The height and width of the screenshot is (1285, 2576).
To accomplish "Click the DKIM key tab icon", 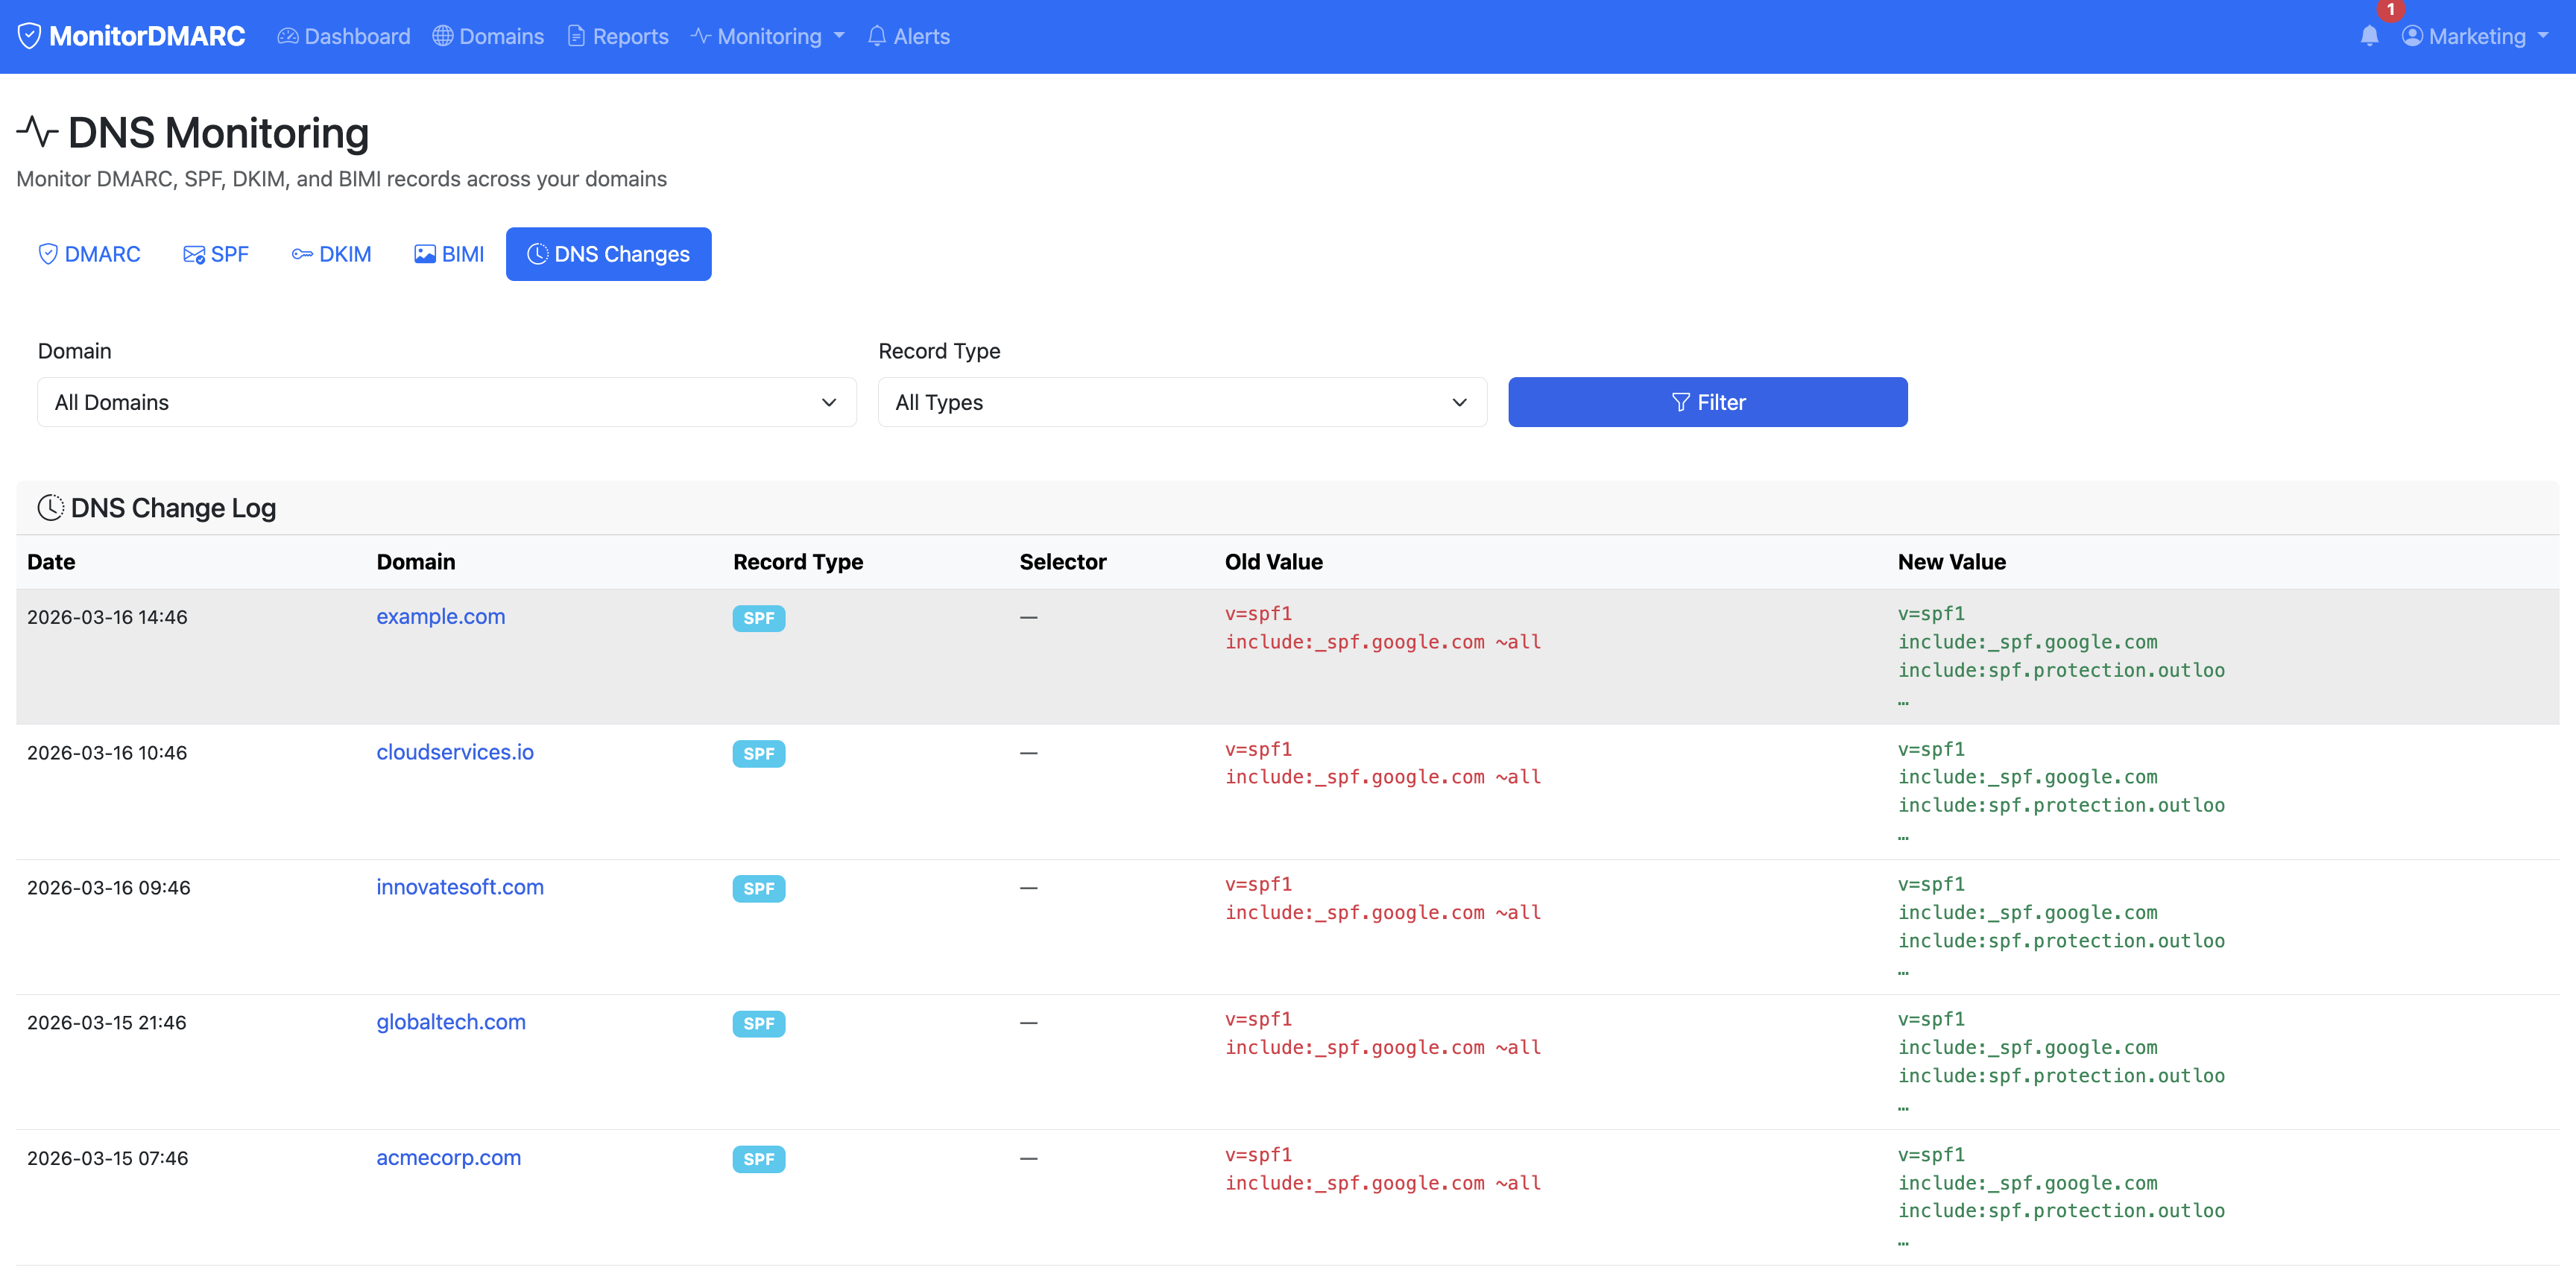I will [302, 254].
